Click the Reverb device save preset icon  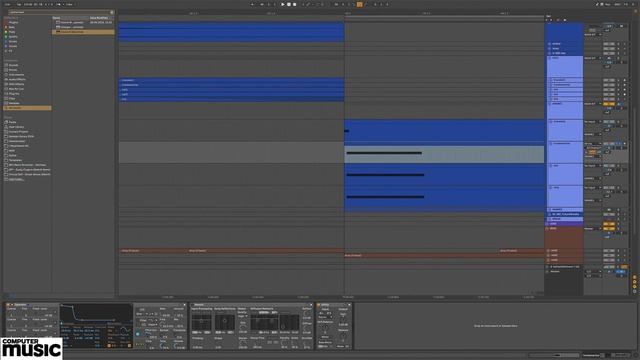pos(311,304)
